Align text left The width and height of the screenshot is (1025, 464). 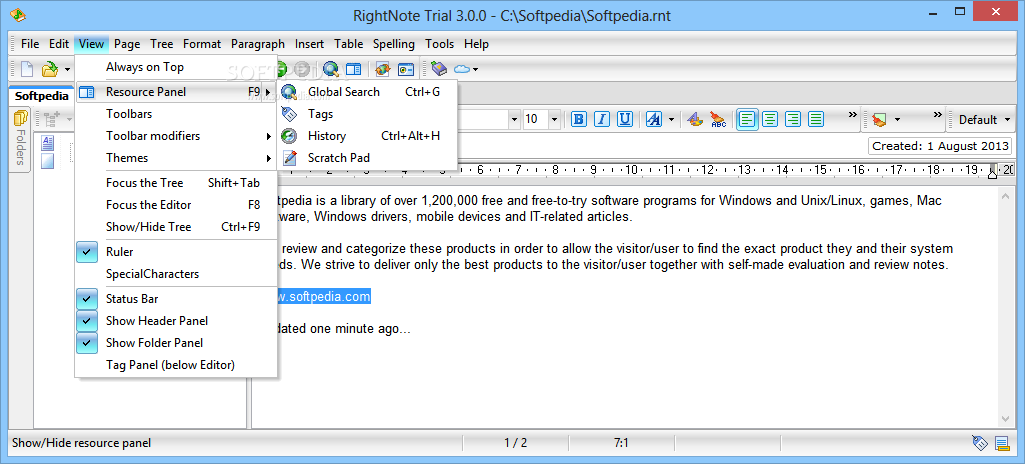(748, 119)
